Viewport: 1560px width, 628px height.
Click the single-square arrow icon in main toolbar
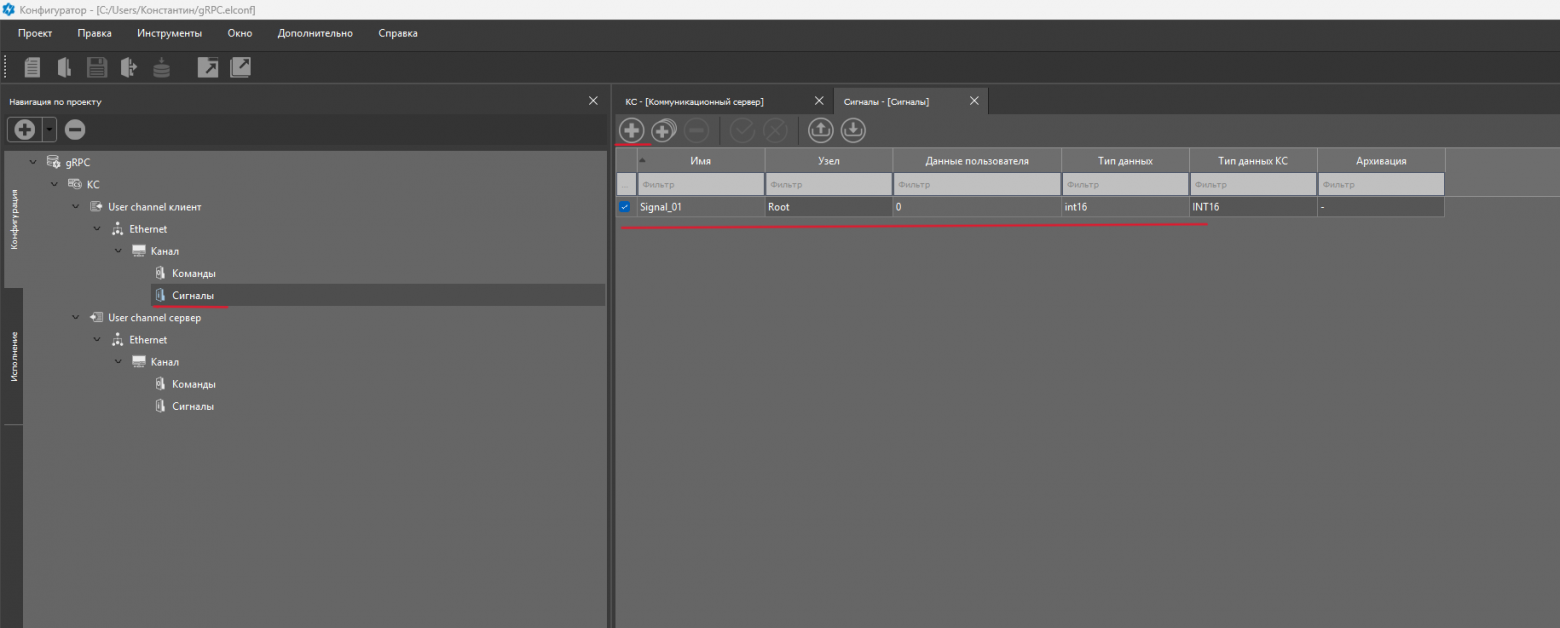coord(208,67)
